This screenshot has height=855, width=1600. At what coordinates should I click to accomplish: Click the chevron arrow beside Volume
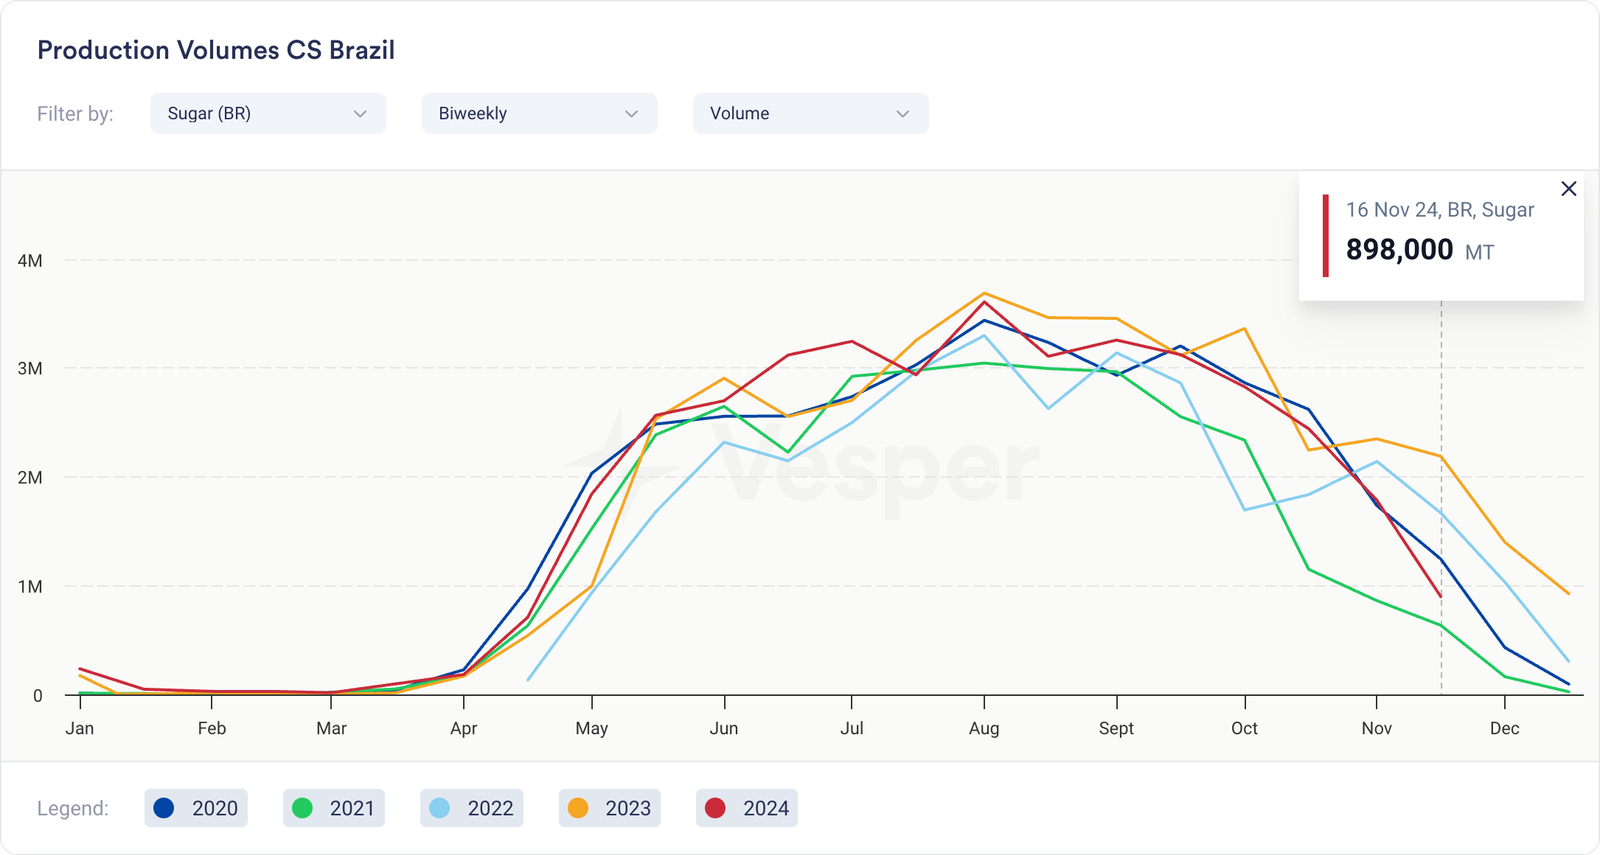[902, 114]
